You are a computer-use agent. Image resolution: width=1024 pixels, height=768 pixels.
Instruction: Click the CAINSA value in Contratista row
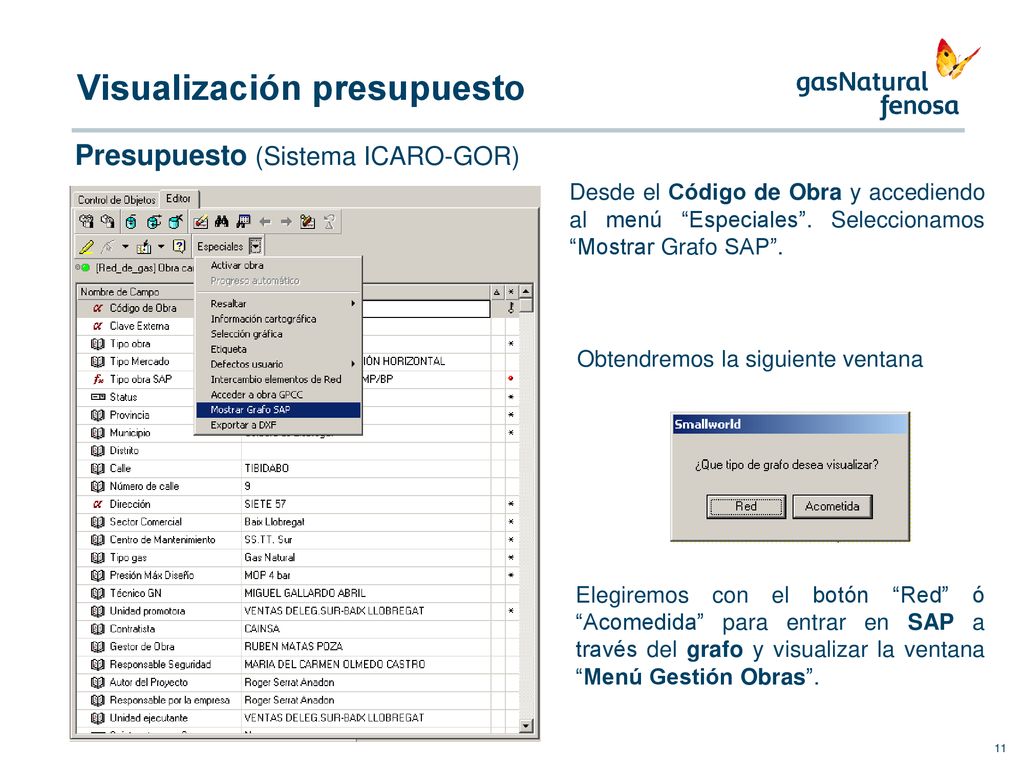[262, 629]
